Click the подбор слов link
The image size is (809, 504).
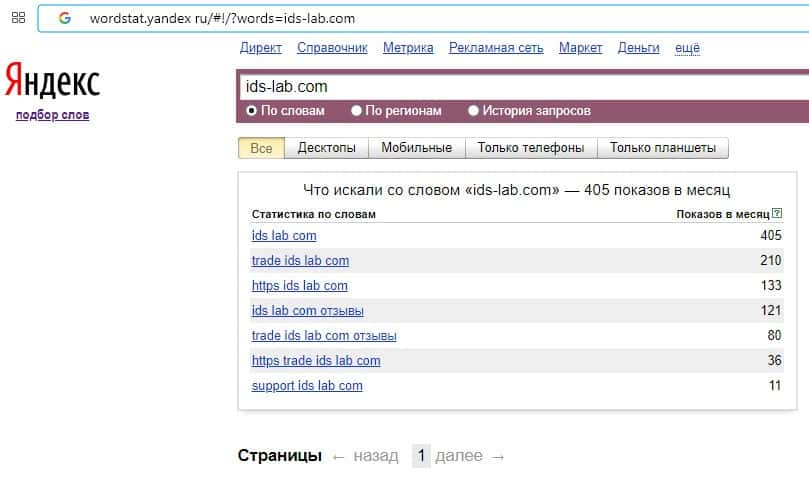52,115
